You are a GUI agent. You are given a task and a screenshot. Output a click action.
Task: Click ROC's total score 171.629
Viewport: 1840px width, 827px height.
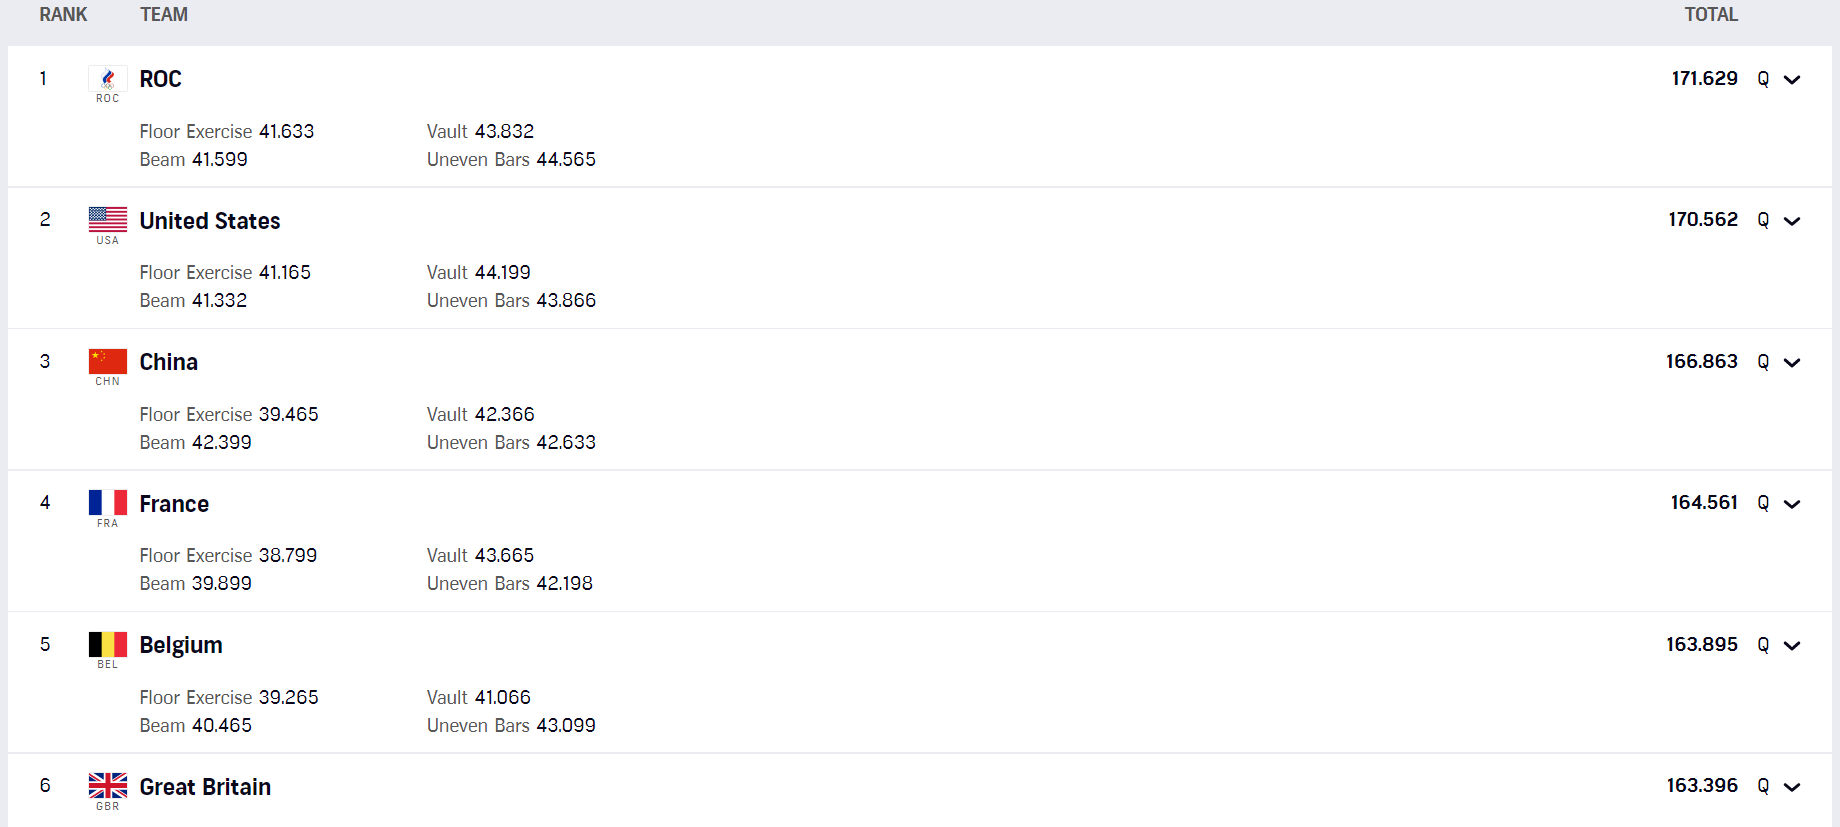(x=1705, y=78)
